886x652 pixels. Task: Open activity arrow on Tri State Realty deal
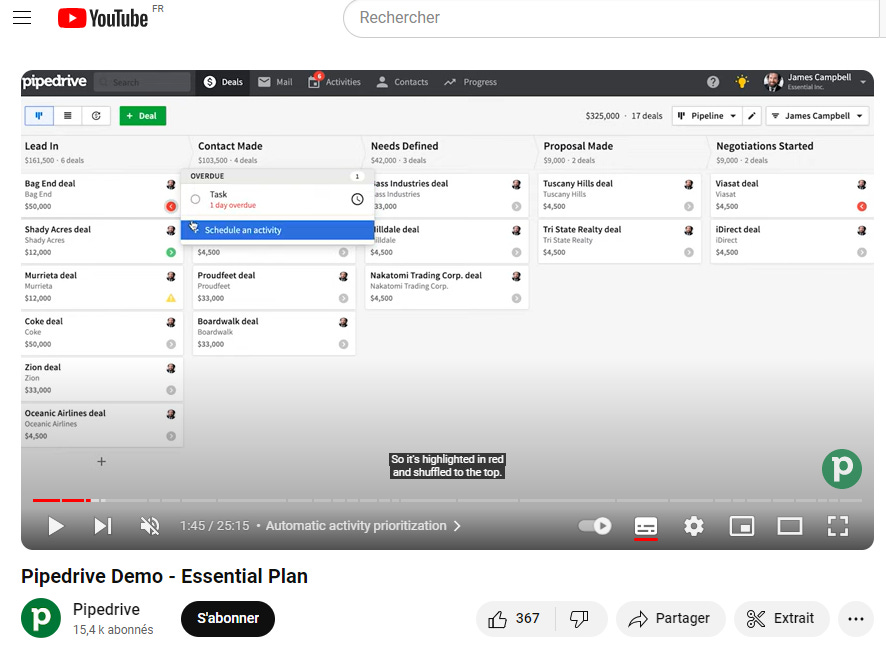[689, 252]
